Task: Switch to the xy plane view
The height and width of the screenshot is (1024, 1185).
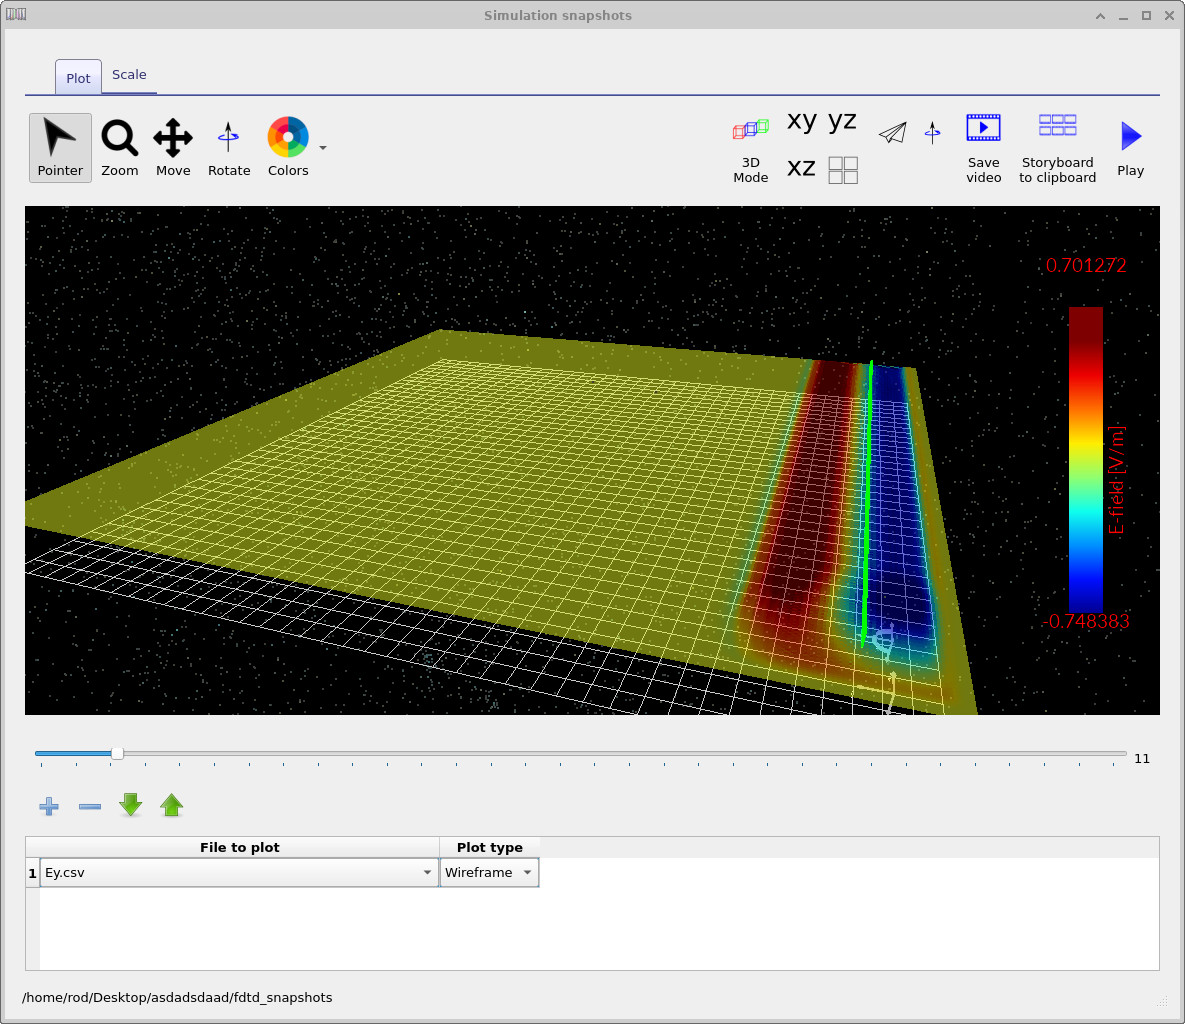Action: 802,121
